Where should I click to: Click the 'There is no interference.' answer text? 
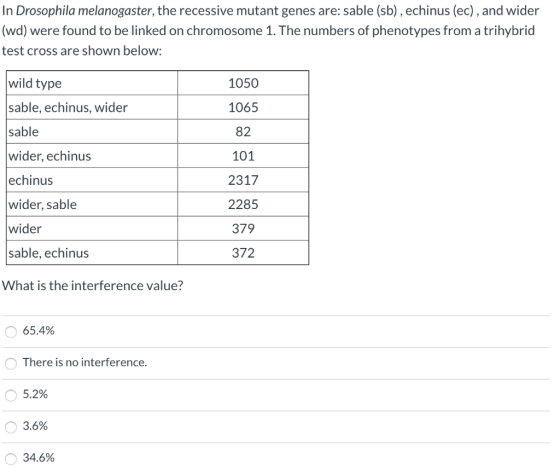pos(85,362)
